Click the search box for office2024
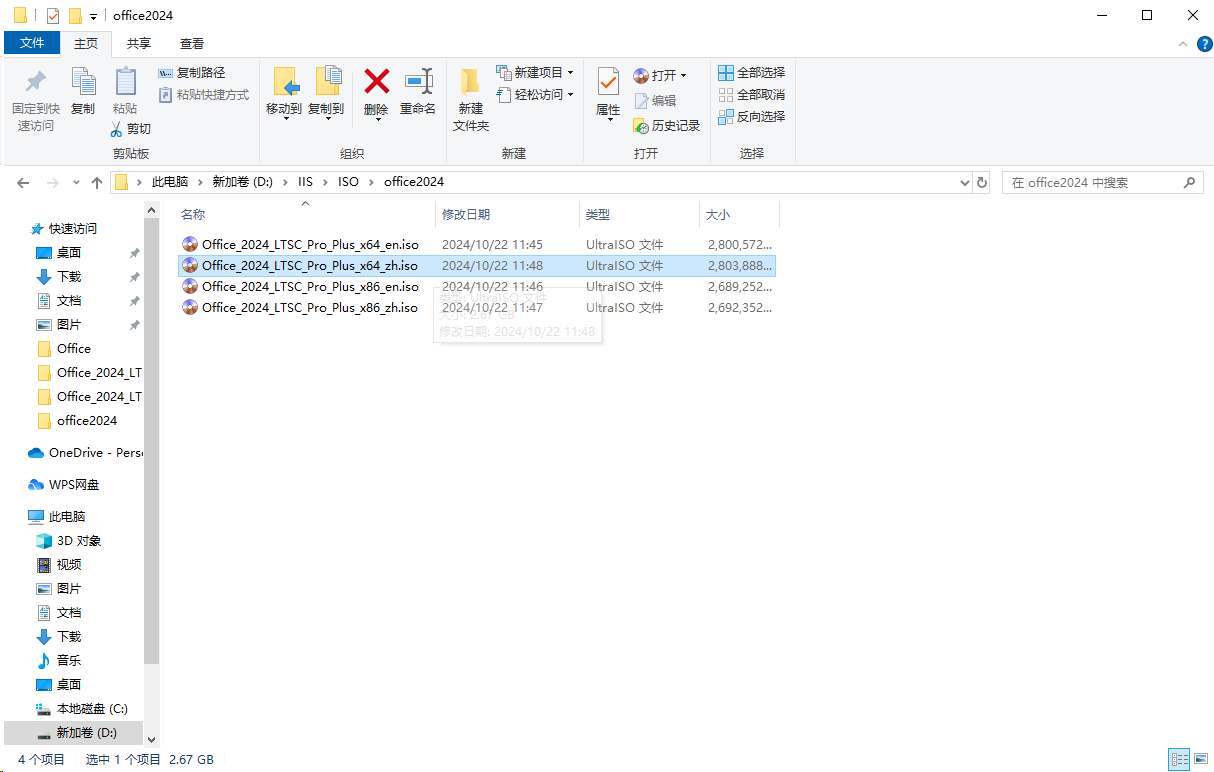Image resolution: width=1214 pixels, height=772 pixels. (1090, 183)
